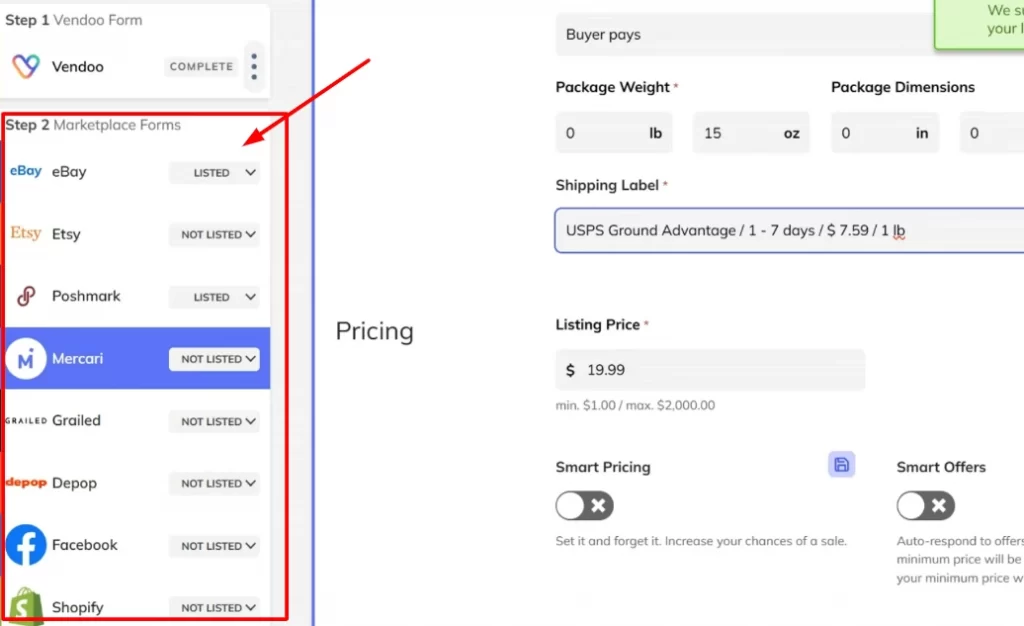The width and height of the screenshot is (1024, 626).
Task: Open Facebook NOT LISTED status dropdown
Action: [214, 546]
